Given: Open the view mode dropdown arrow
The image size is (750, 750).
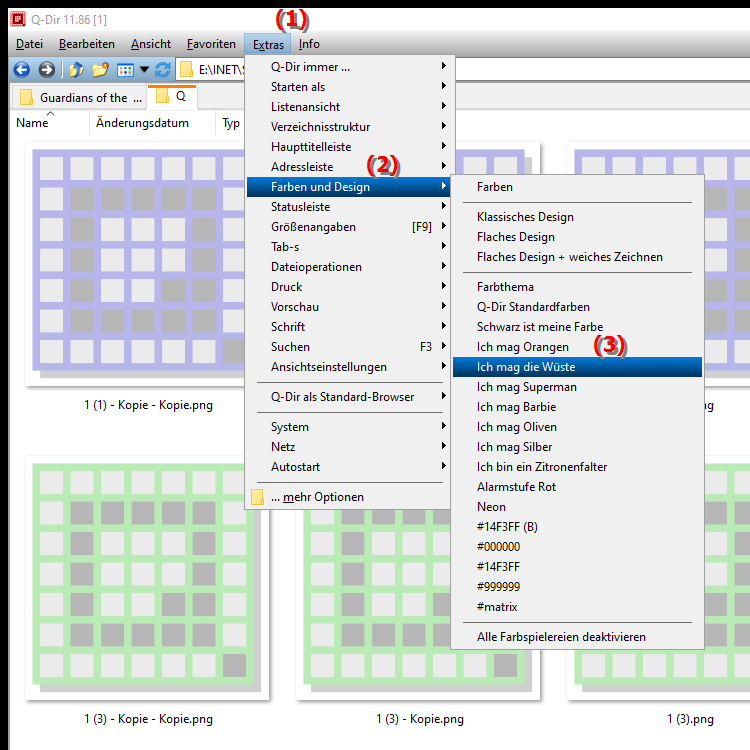Looking at the screenshot, I should (x=144, y=70).
